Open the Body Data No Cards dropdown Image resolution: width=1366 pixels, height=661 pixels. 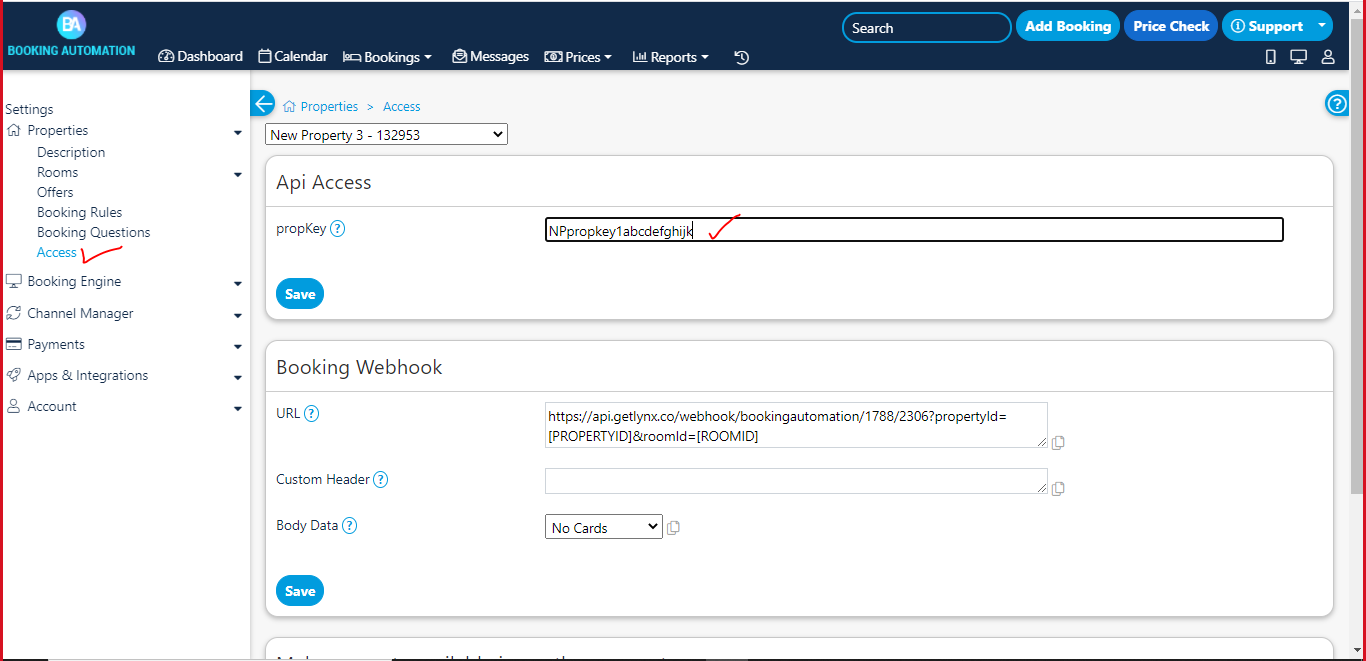(x=604, y=527)
